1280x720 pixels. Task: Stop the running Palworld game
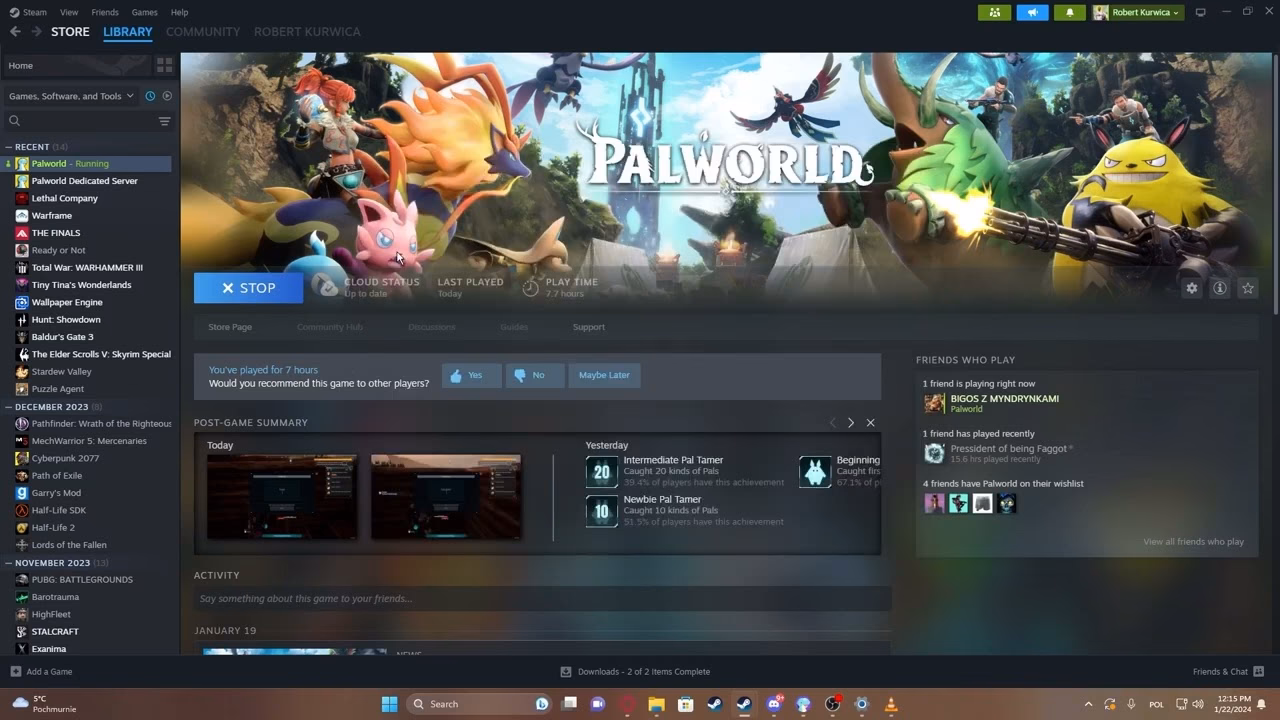point(248,288)
